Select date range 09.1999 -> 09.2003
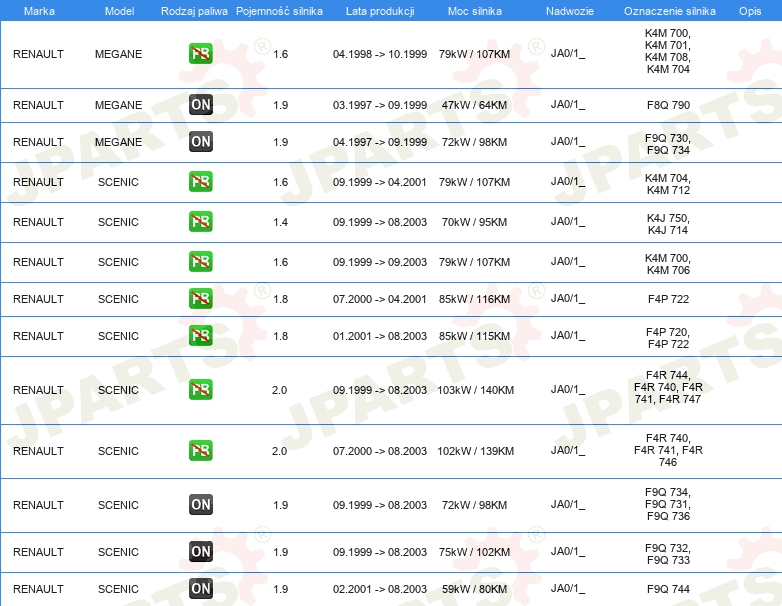Screen dimensions: 782x606 [380, 262]
